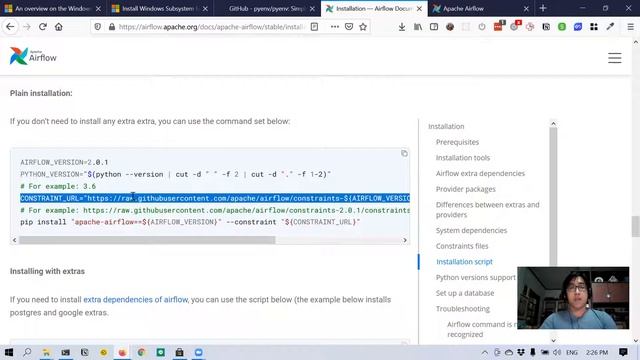Open the Windows Start menu
Image resolution: width=640 pixels, height=360 pixels.
(9, 352)
